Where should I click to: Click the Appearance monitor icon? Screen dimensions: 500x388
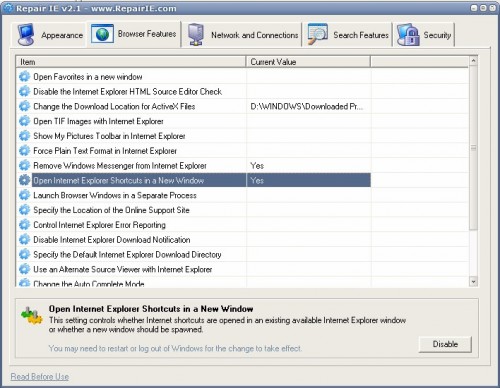[26, 34]
